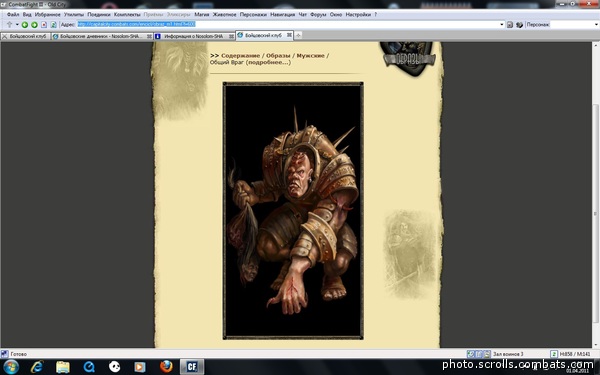Open the Поединки menu
Image resolution: width=600 pixels, height=375 pixels.
pyautogui.click(x=99, y=15)
